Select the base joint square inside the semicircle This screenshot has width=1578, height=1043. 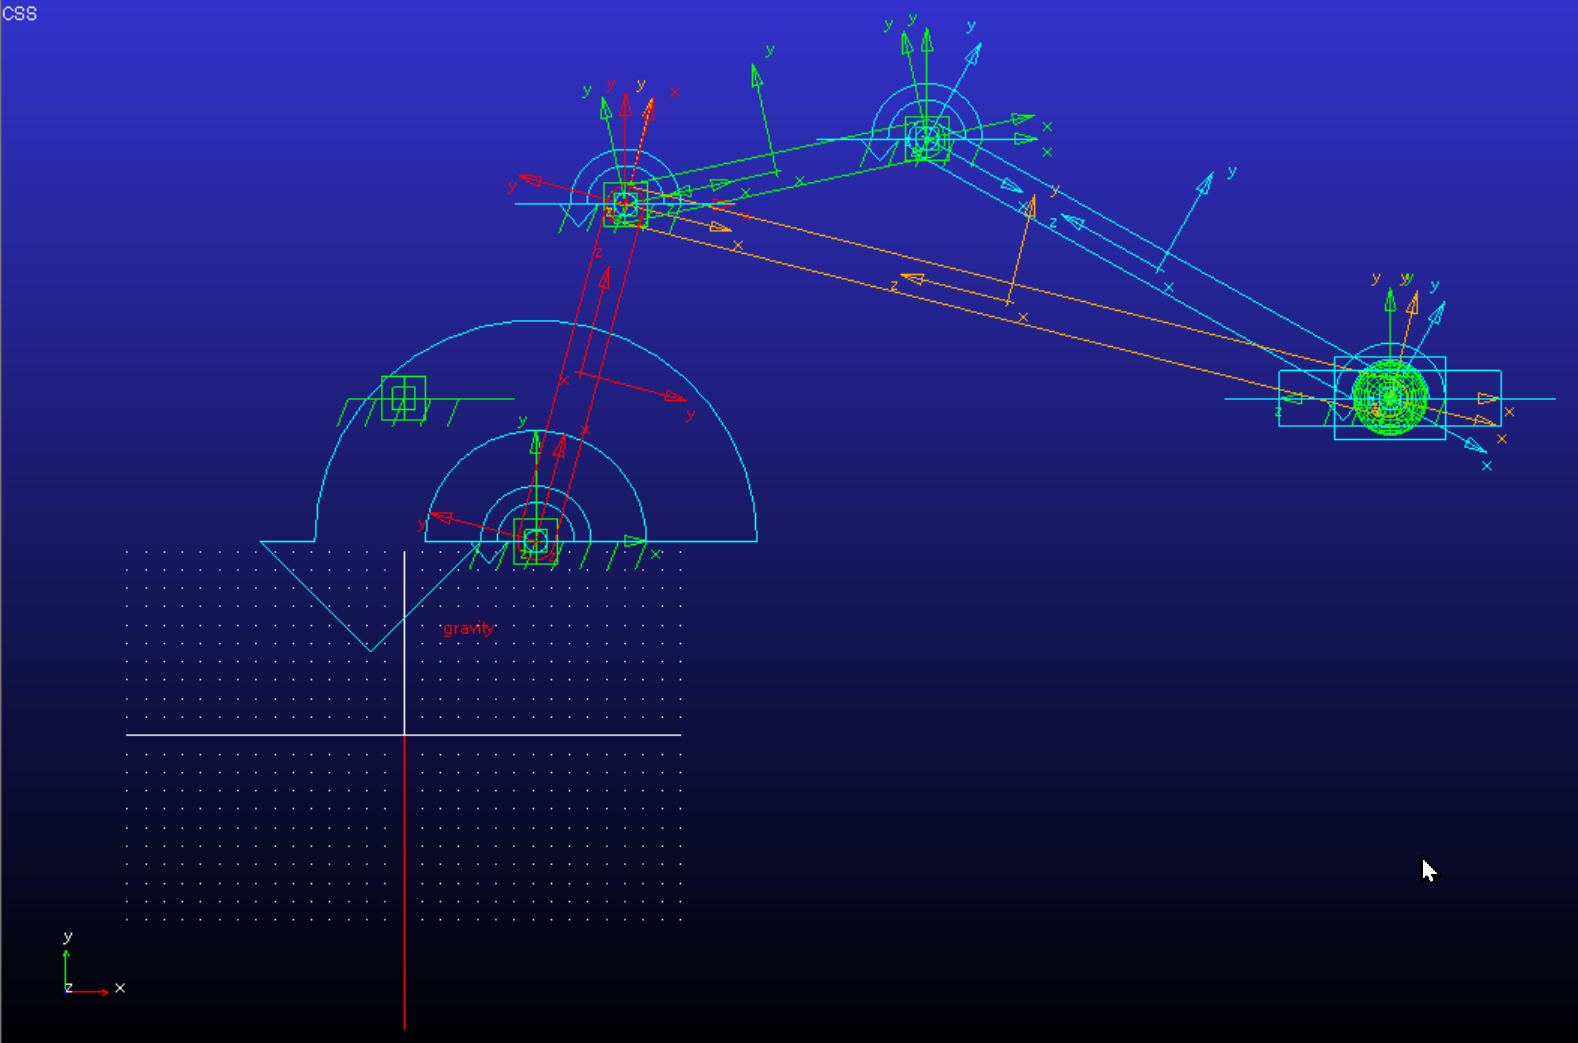(536, 541)
